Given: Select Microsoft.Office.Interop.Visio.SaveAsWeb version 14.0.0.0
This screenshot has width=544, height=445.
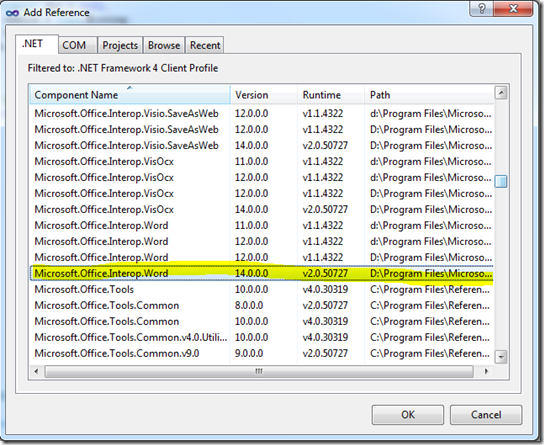Looking at the screenshot, I should pyautogui.click(x=262, y=145).
